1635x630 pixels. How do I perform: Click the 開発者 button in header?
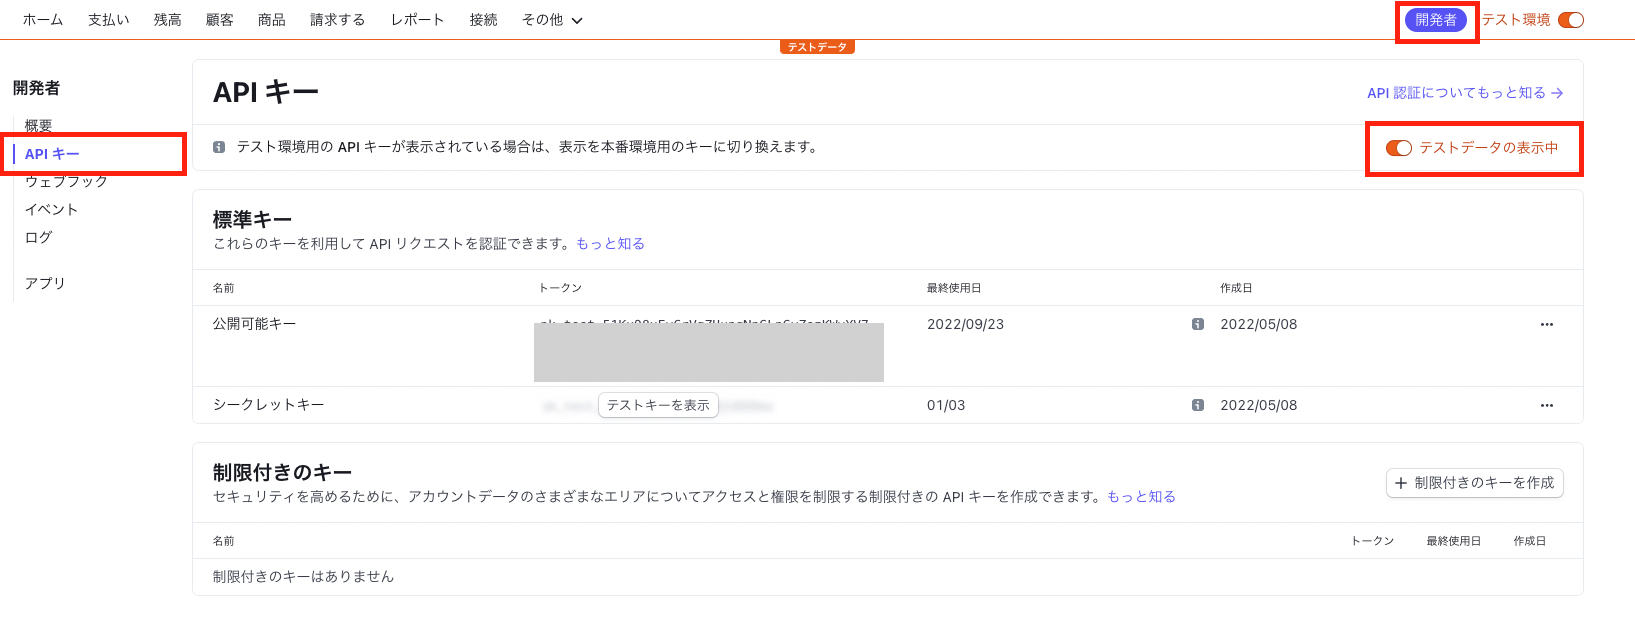click(1435, 20)
